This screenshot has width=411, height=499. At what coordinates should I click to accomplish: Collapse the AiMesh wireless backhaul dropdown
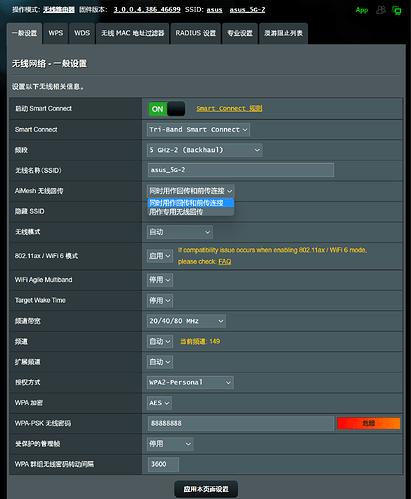(x=191, y=191)
